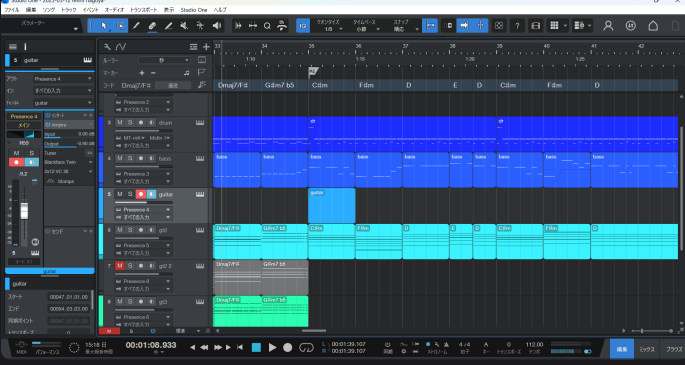The height and width of the screenshot is (365, 685).
Task: Unmute the gt2 2 track
Action: (x=119, y=266)
